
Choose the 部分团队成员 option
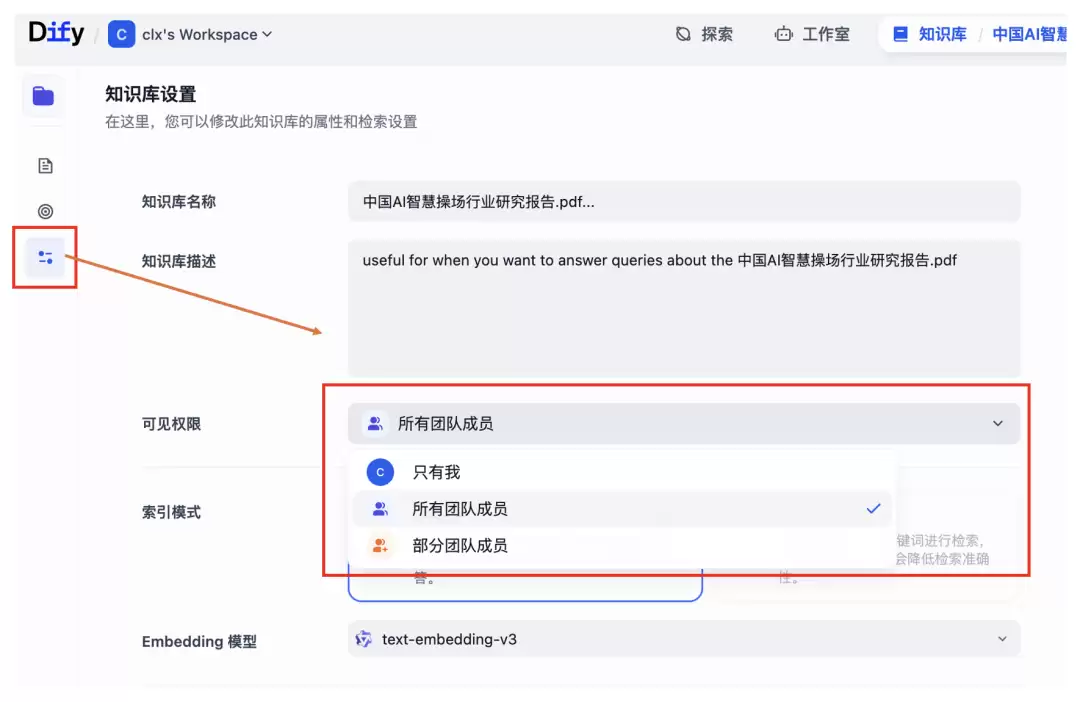(623, 546)
